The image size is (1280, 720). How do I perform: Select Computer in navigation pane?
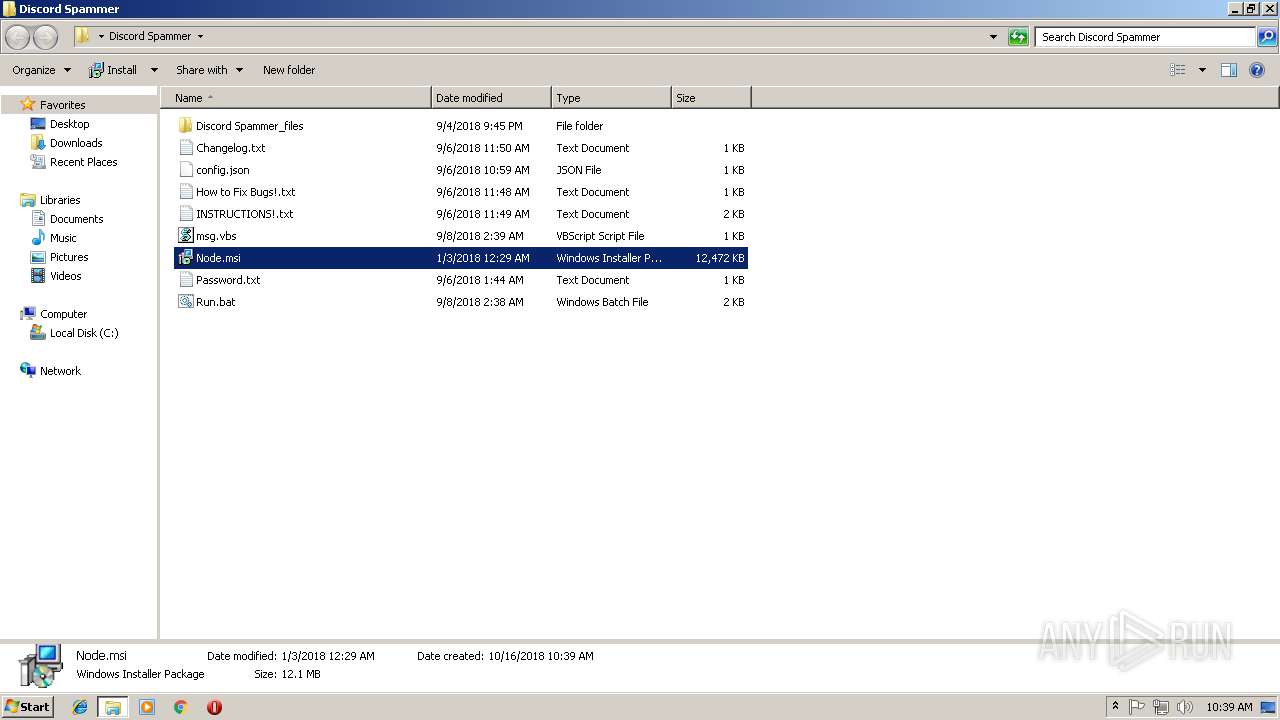coord(63,314)
